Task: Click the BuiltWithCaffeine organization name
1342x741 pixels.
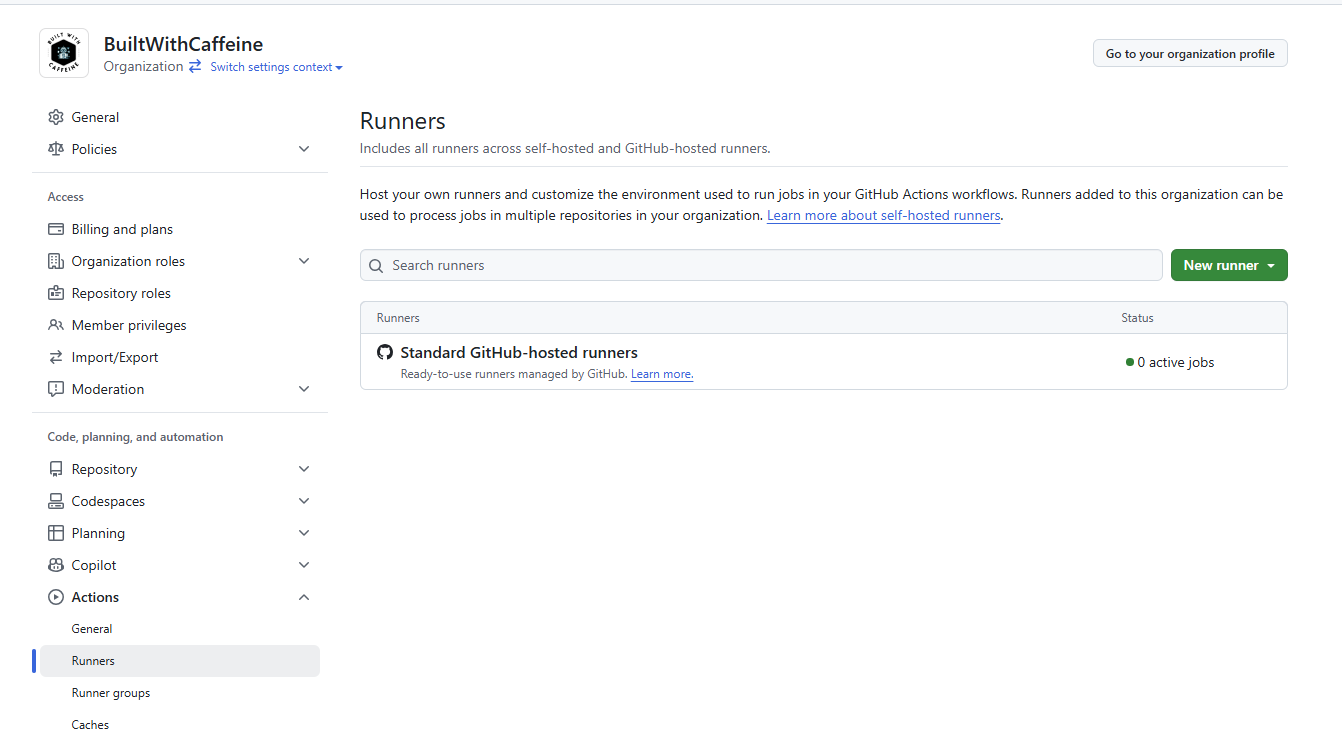Action: coord(183,44)
